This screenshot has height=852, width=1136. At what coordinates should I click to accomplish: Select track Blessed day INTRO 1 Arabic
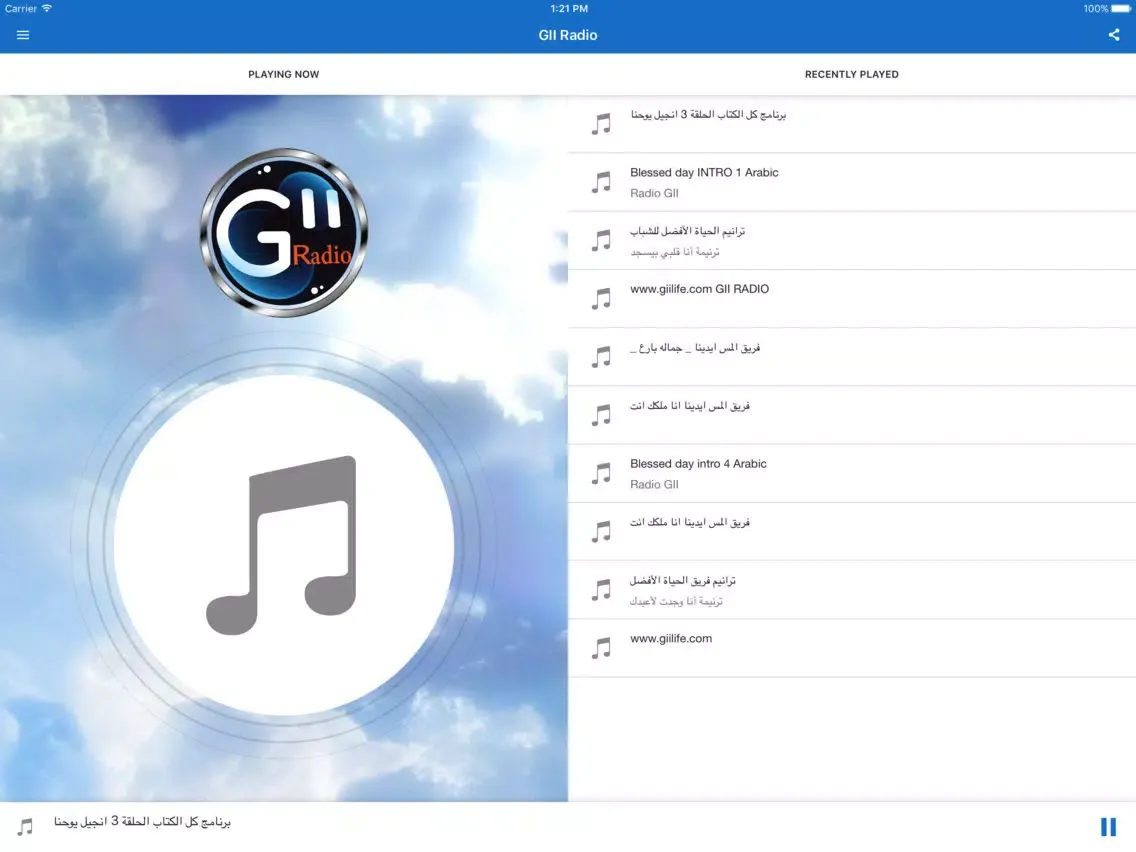pyautogui.click(x=852, y=183)
